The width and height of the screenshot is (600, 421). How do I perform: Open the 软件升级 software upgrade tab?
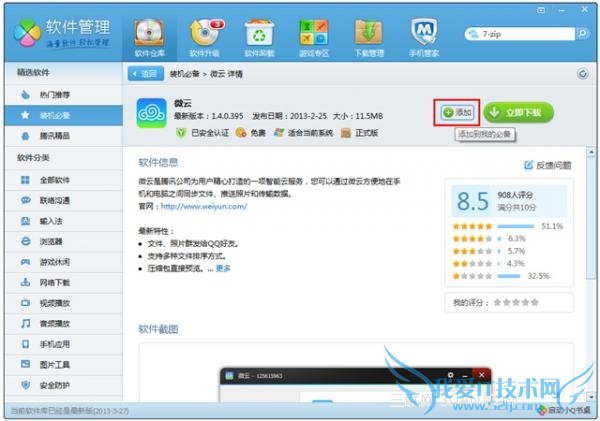205,38
